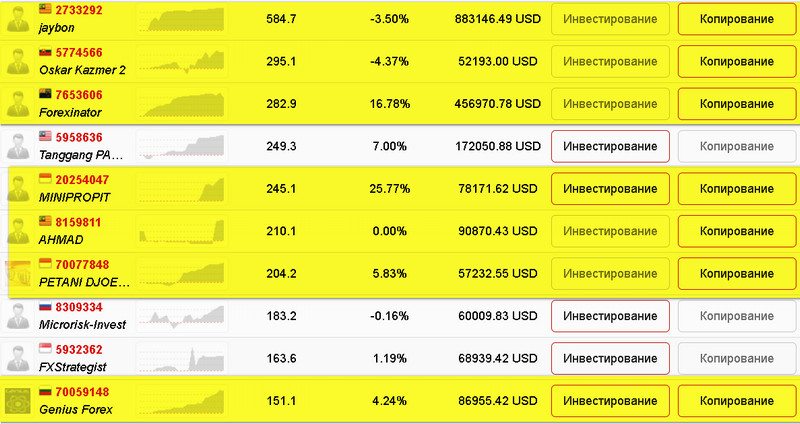Click Копирование in Genius Forex row
The image size is (800, 424).
coord(737,401)
